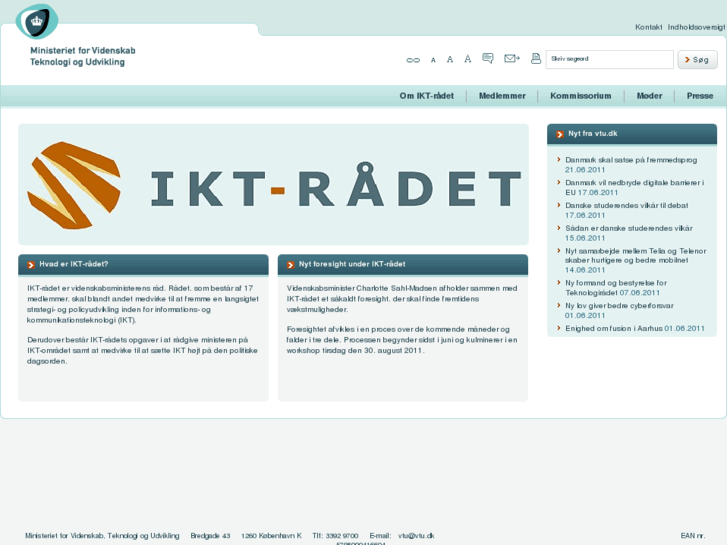
Task: Click the ministry crown logo
Action: 37,21
